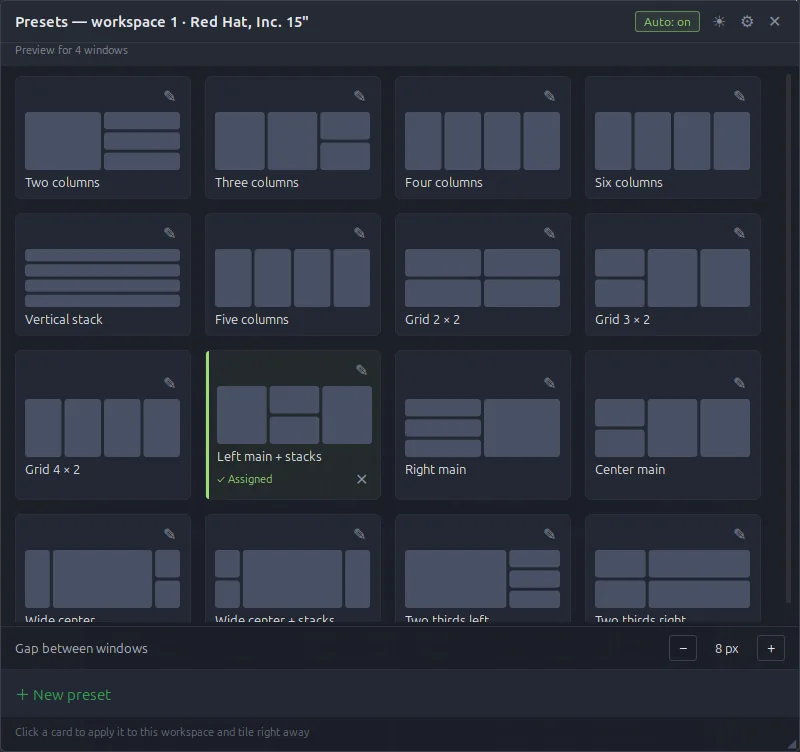The image size is (800, 752).
Task: Edit the Grid 4 × 2 preset
Action: point(169,383)
